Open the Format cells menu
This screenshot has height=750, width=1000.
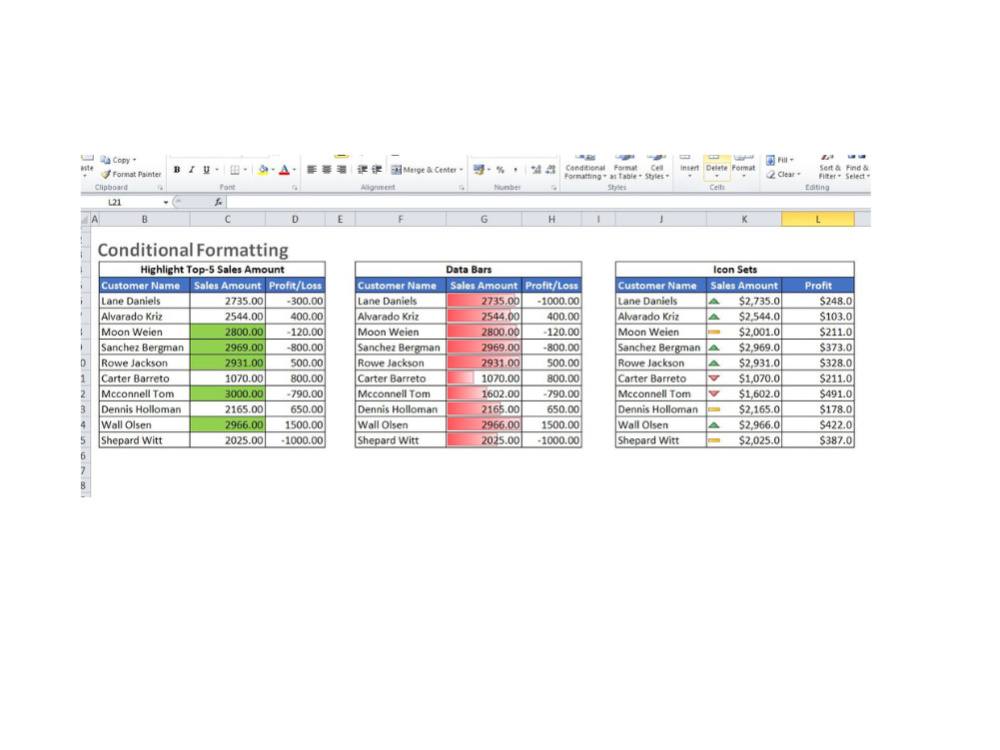click(744, 166)
